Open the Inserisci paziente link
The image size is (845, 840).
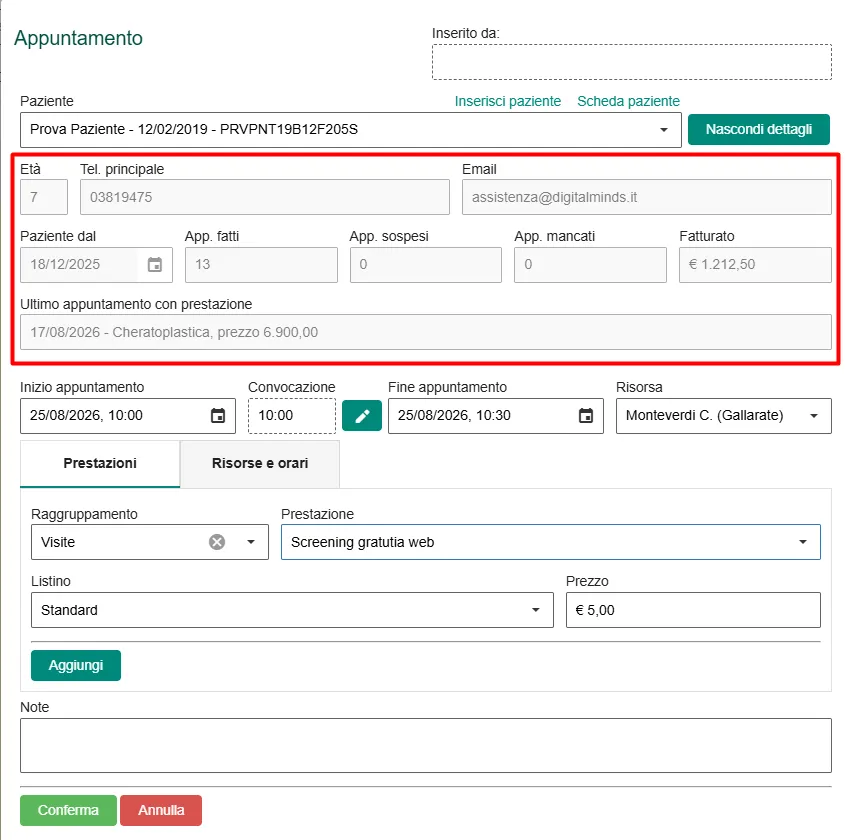508,101
